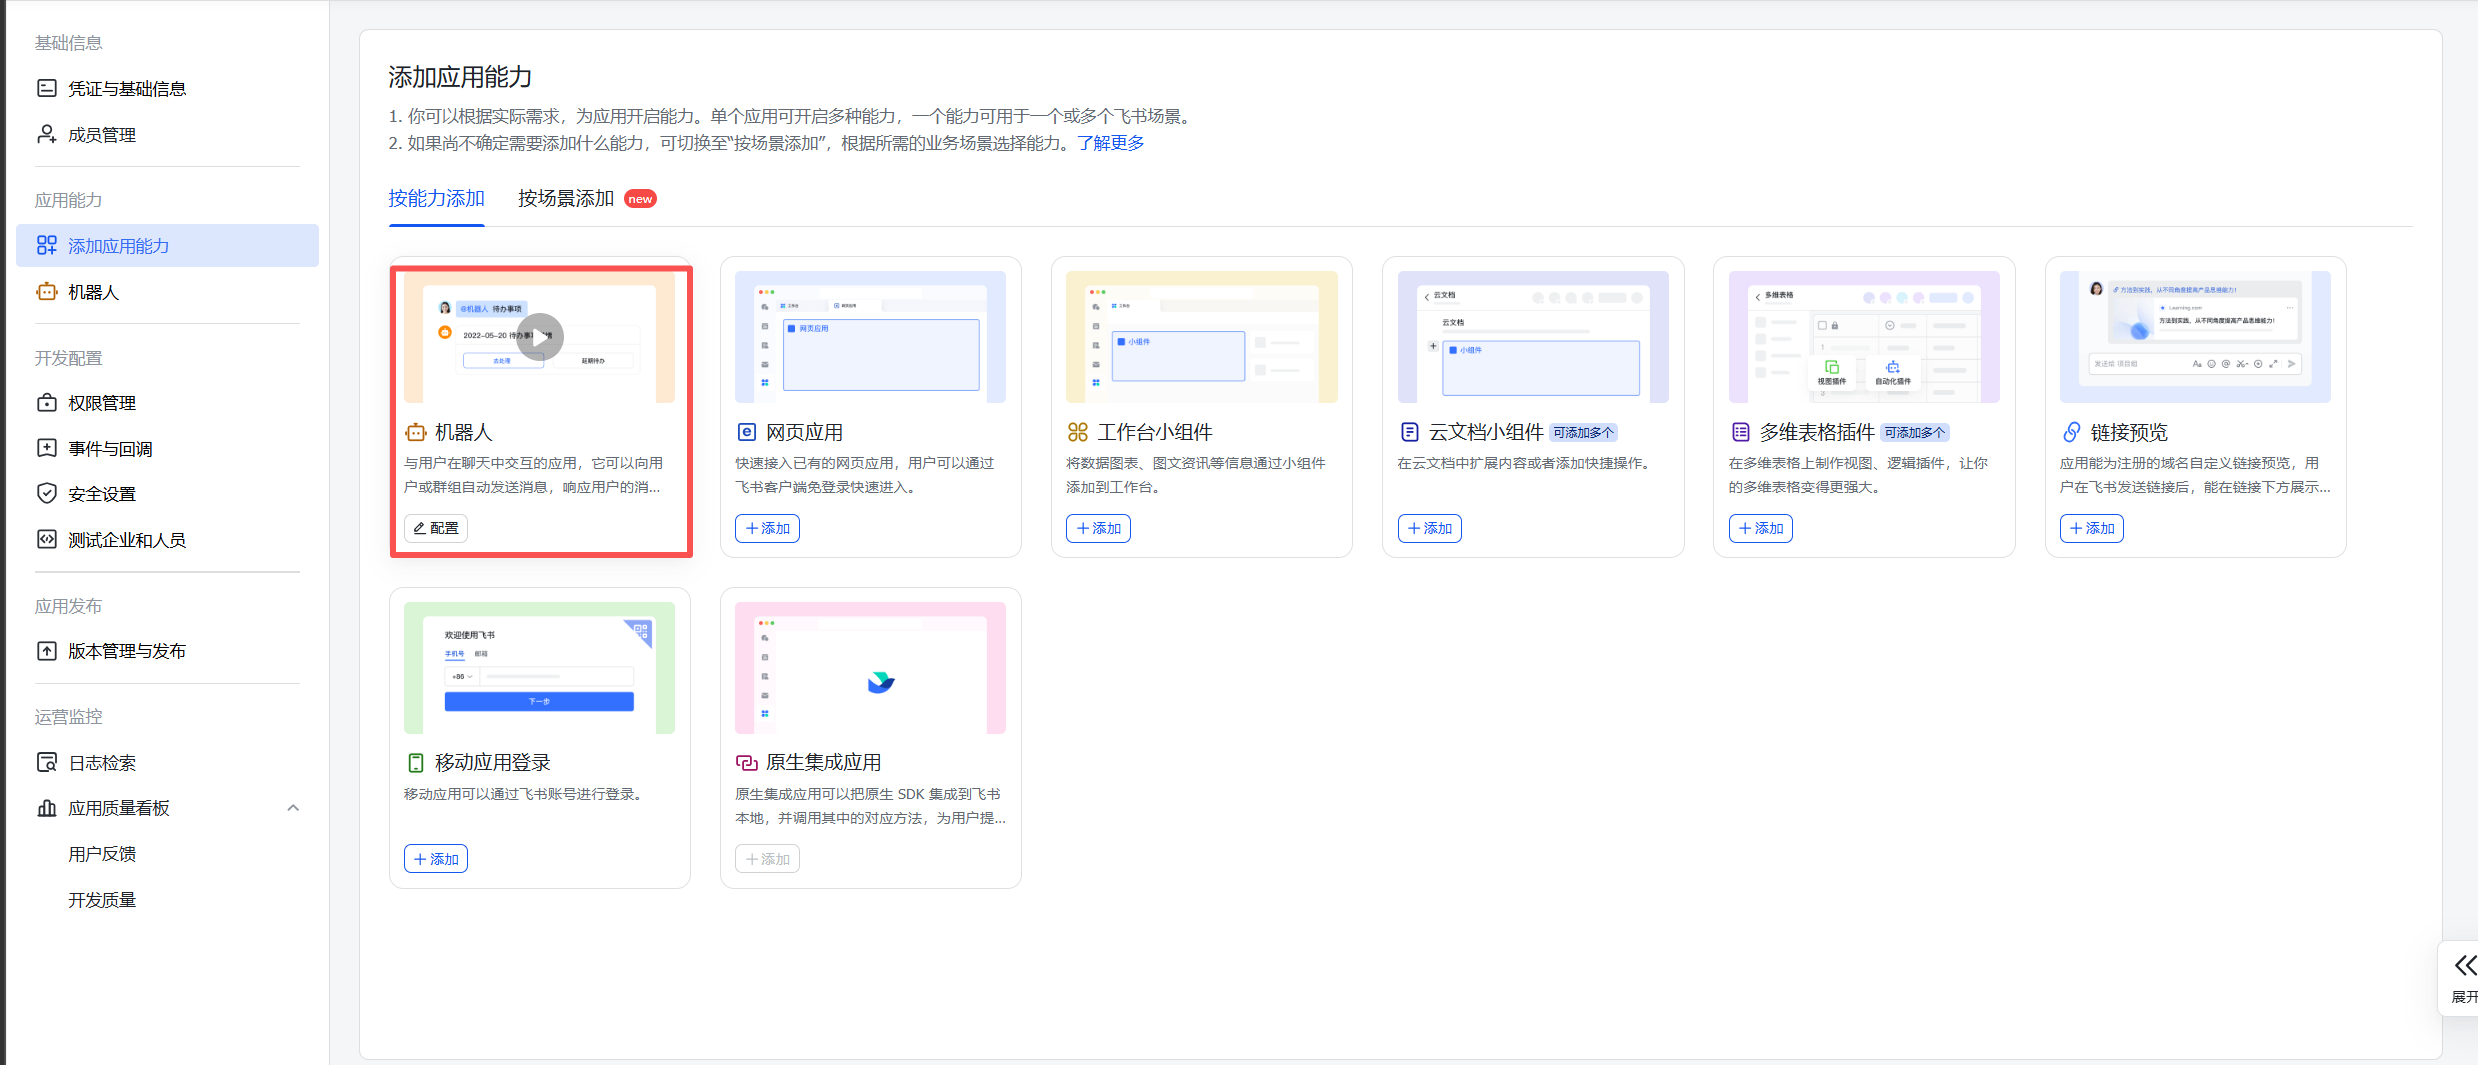The image size is (2478, 1065).
Task: Click the 成员管理 person icon
Action: coord(46,134)
